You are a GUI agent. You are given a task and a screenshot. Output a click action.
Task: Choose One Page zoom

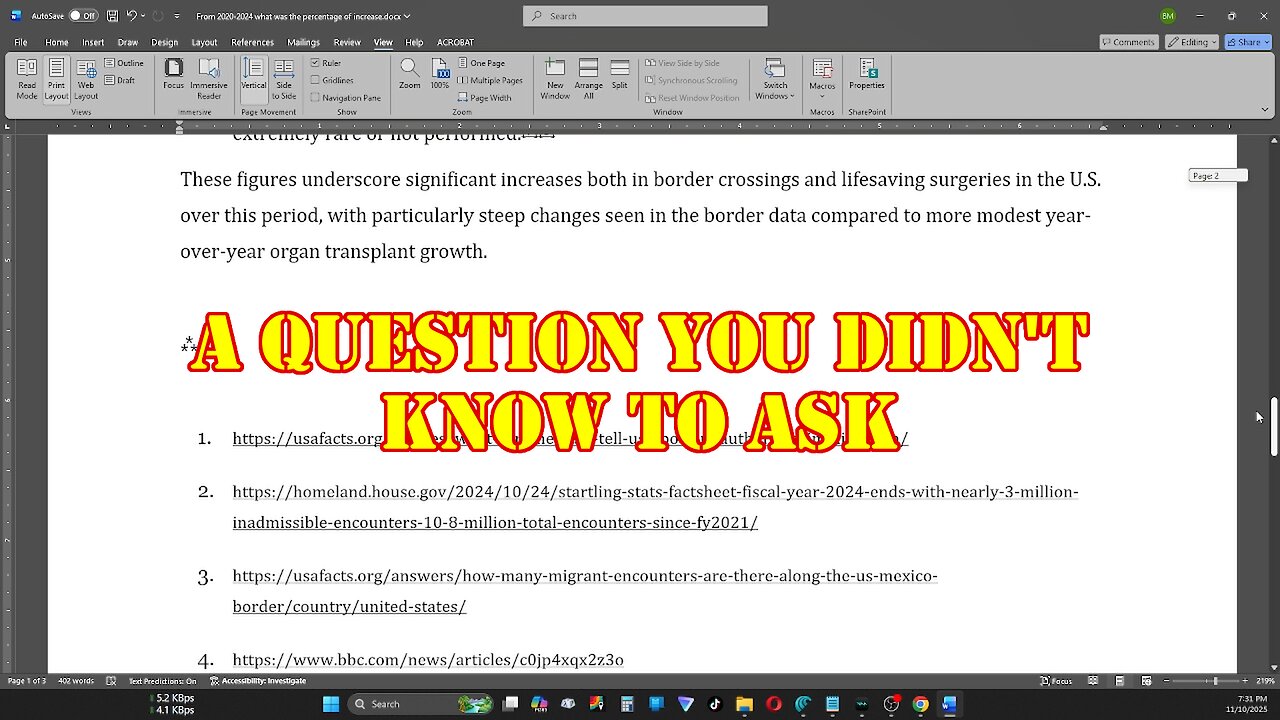pyautogui.click(x=481, y=63)
